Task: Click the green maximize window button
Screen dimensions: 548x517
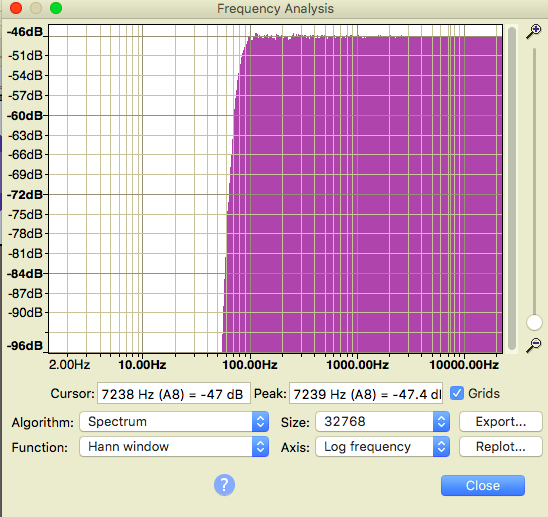Action: tap(56, 8)
